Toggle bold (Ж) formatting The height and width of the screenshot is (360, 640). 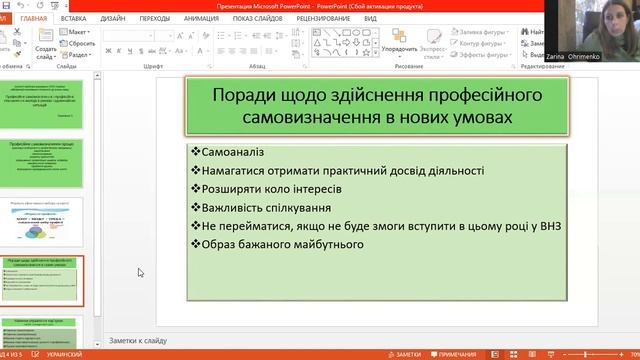108,51
